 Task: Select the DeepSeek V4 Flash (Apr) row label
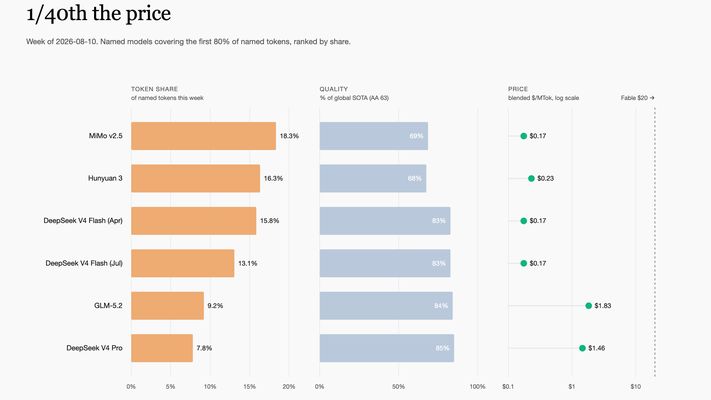click(x=83, y=221)
